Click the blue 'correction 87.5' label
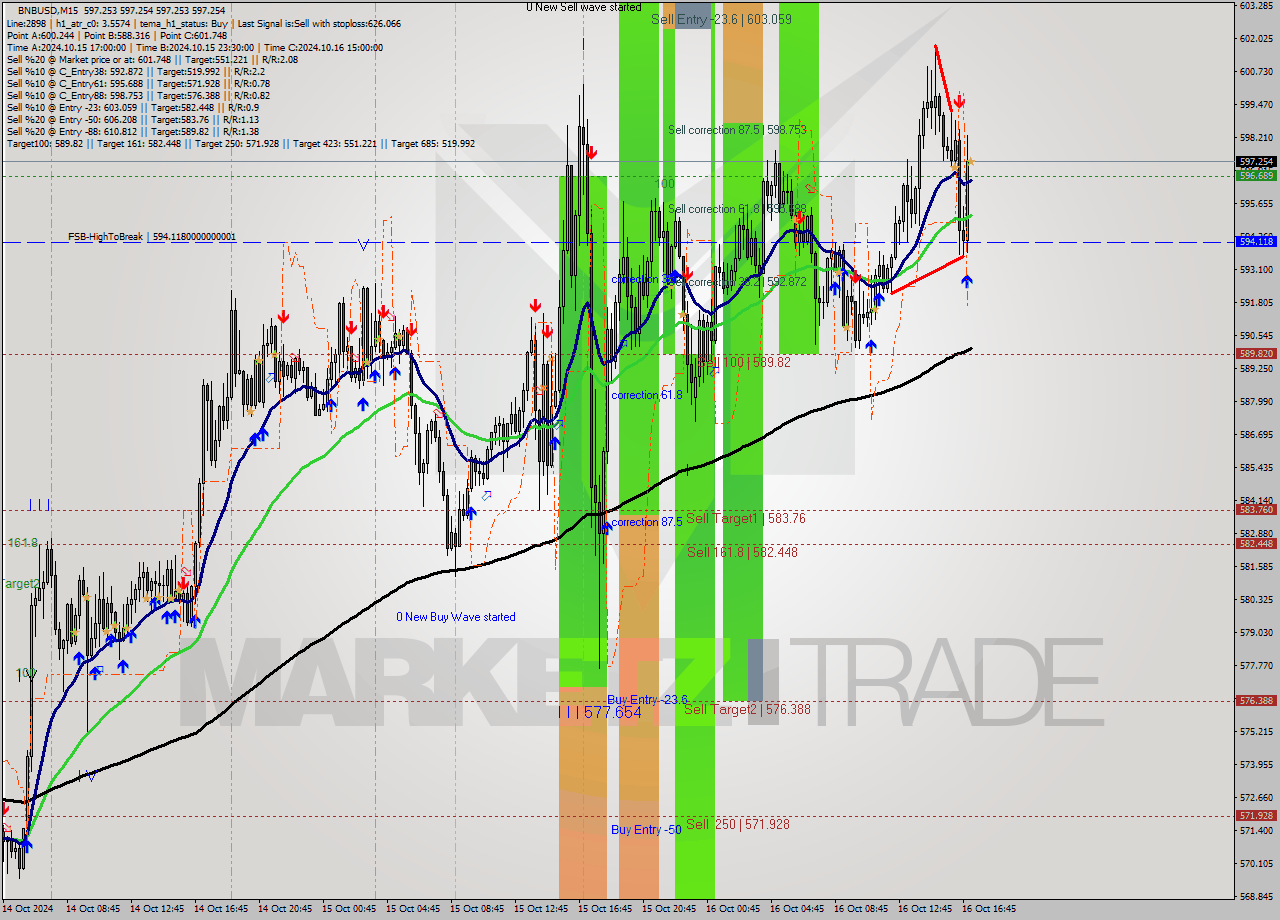This screenshot has width=1280, height=920. tap(647, 522)
